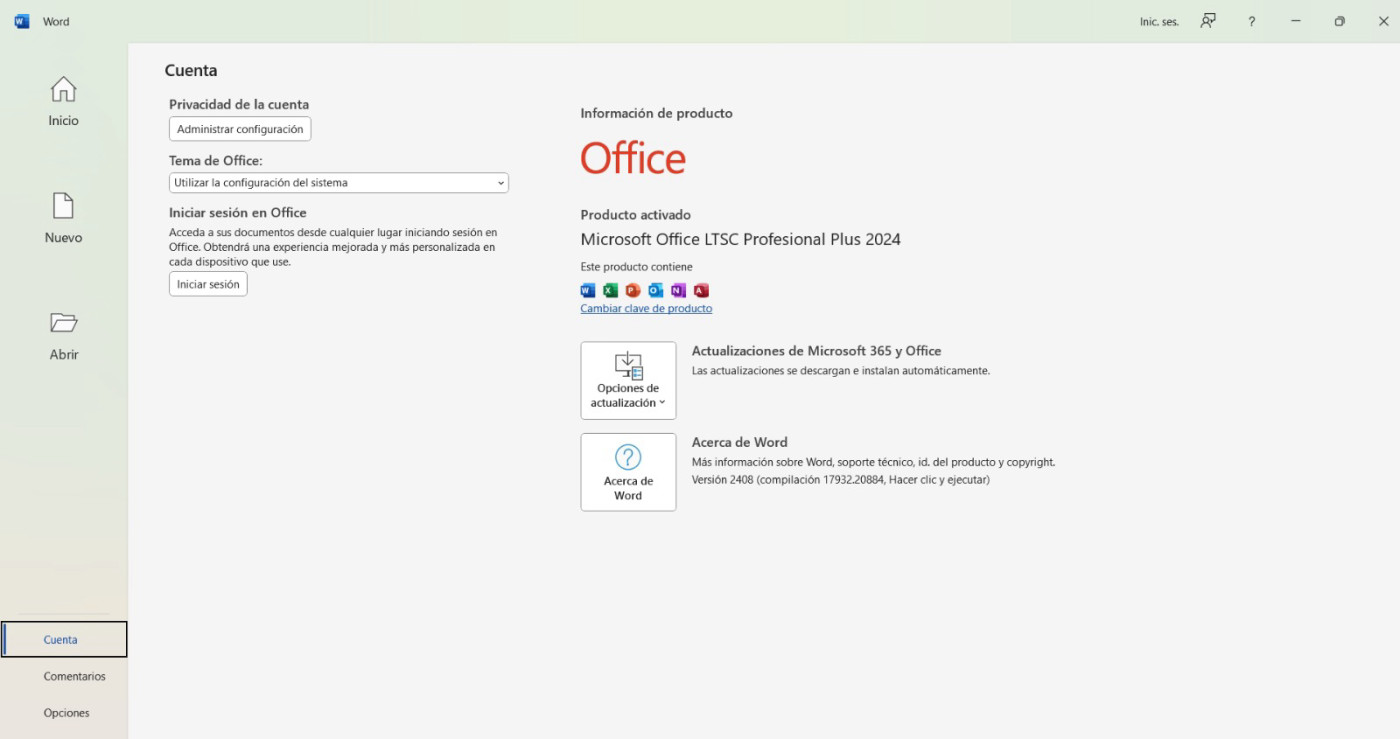This screenshot has height=739, width=1400.
Task: Click the Word logo in title bar
Action: point(22,21)
